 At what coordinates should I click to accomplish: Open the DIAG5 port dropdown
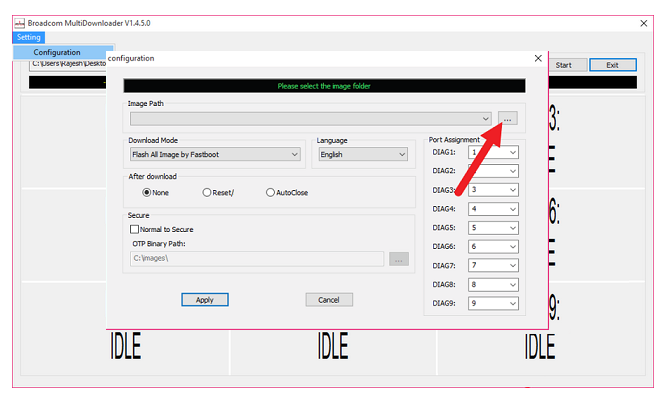(x=493, y=228)
